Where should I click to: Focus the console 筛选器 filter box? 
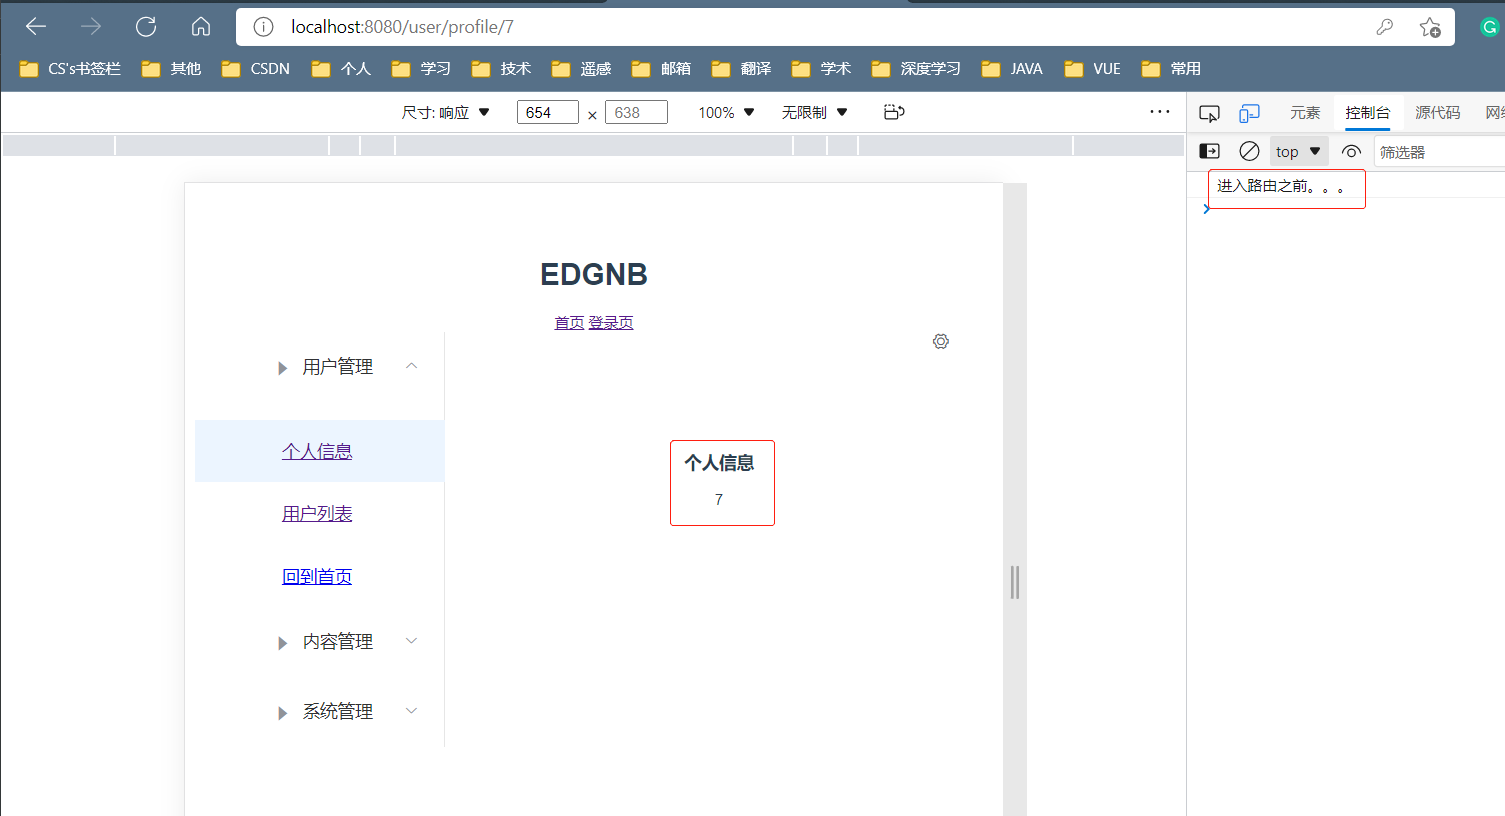1440,152
